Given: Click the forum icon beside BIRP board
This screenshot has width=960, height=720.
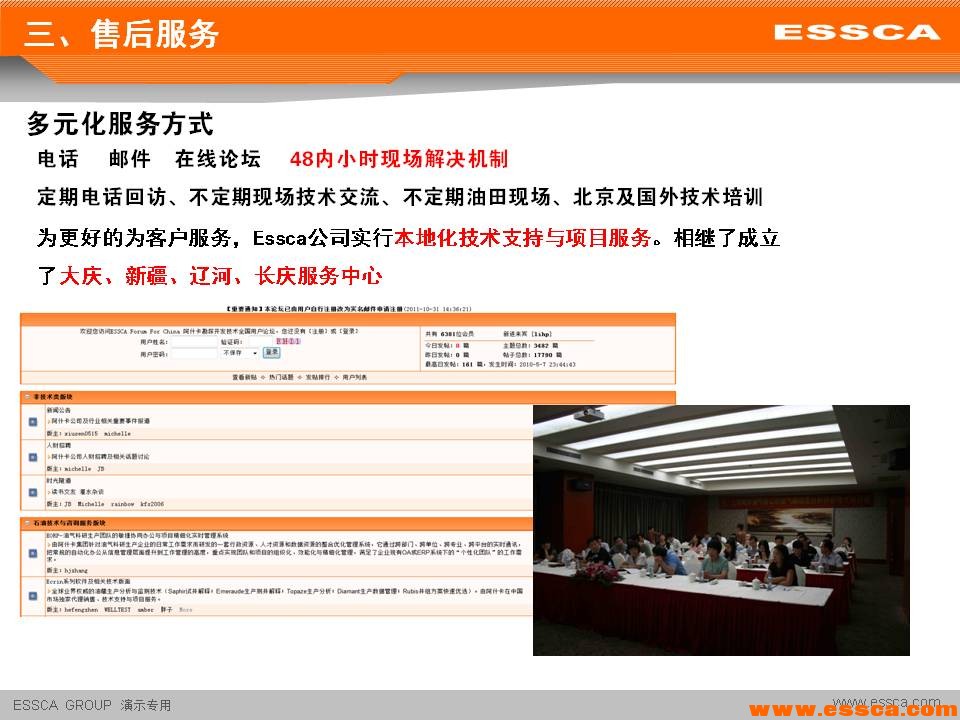Looking at the screenshot, I should coord(33,552).
